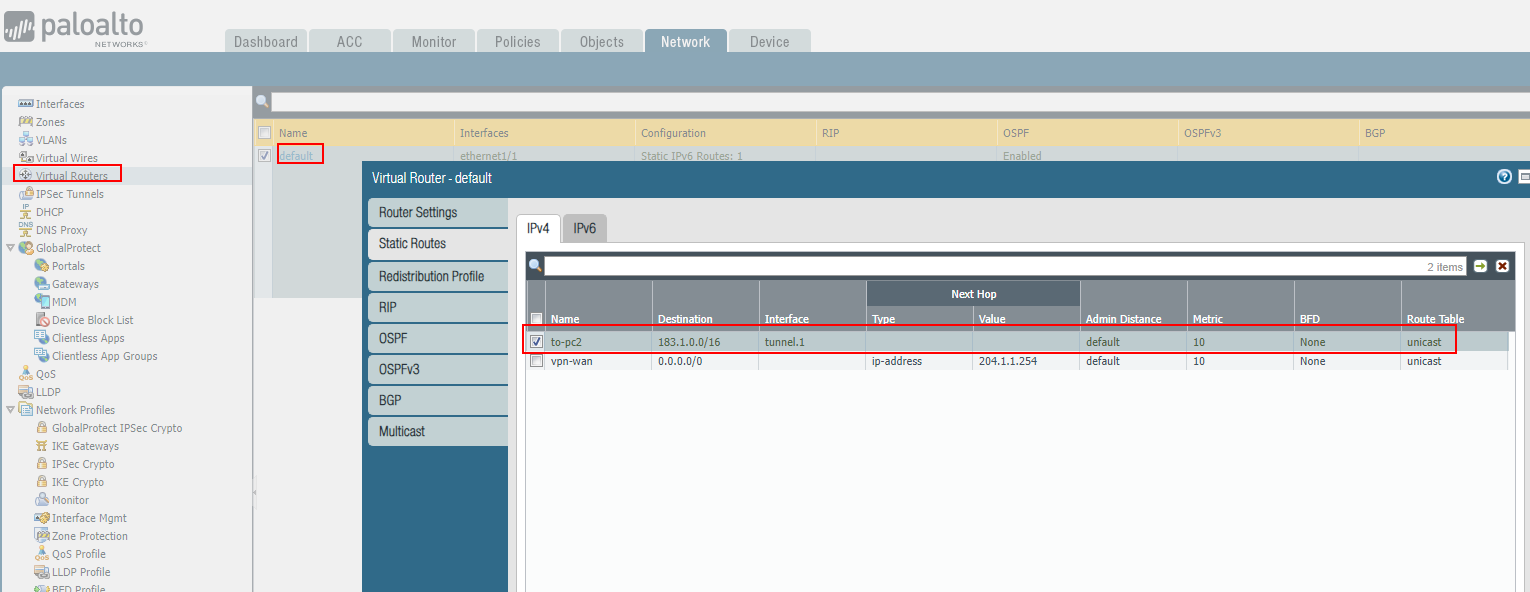The width and height of the screenshot is (1530, 592).
Task: Uncheck the default virtual router checkbox
Action: (264, 155)
